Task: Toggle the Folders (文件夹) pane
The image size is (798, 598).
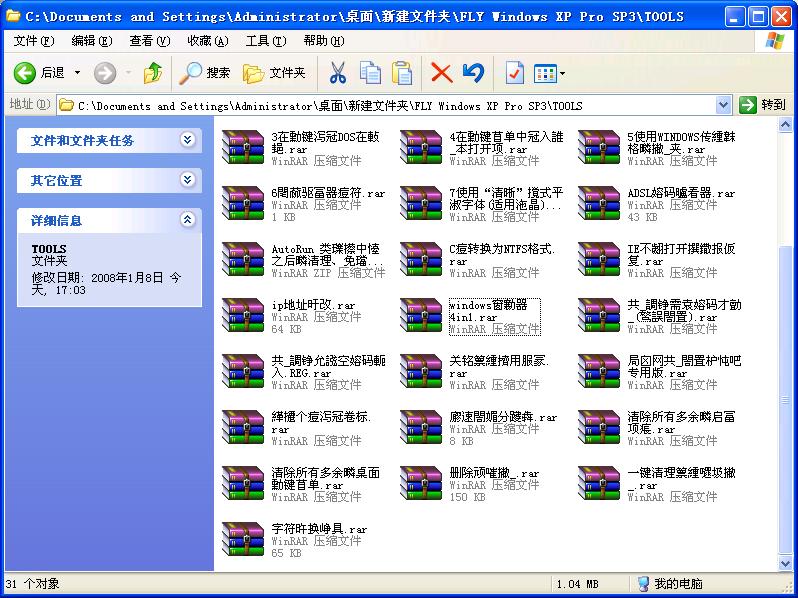Action: point(274,73)
